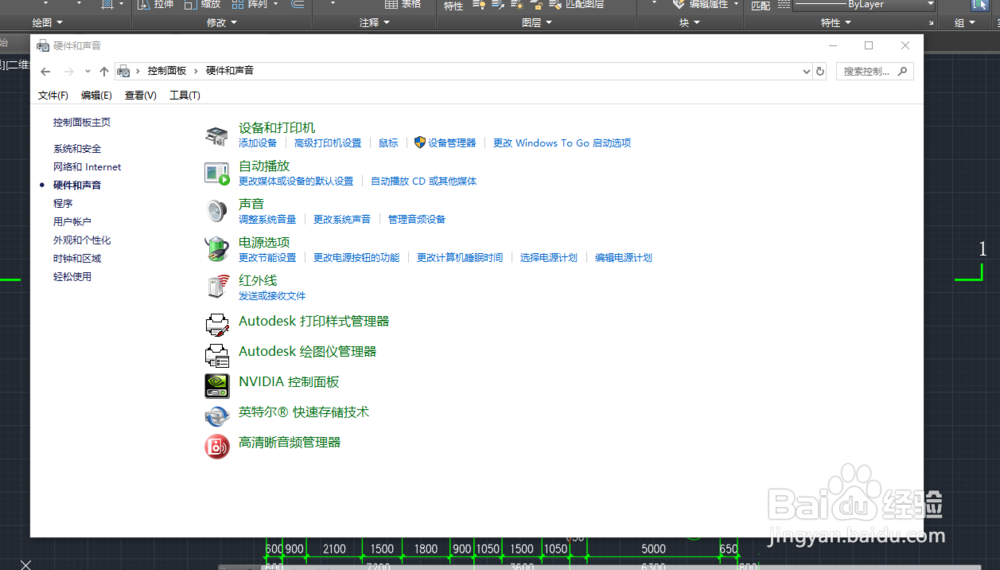Click the NVIDIA 控制面板 icon
1000x570 pixels.
click(217, 386)
